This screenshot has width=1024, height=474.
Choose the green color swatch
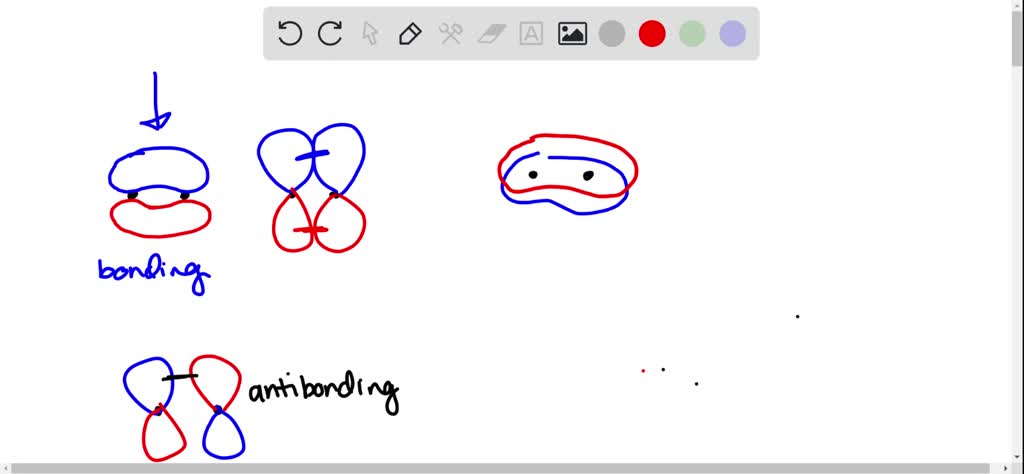tap(692, 33)
